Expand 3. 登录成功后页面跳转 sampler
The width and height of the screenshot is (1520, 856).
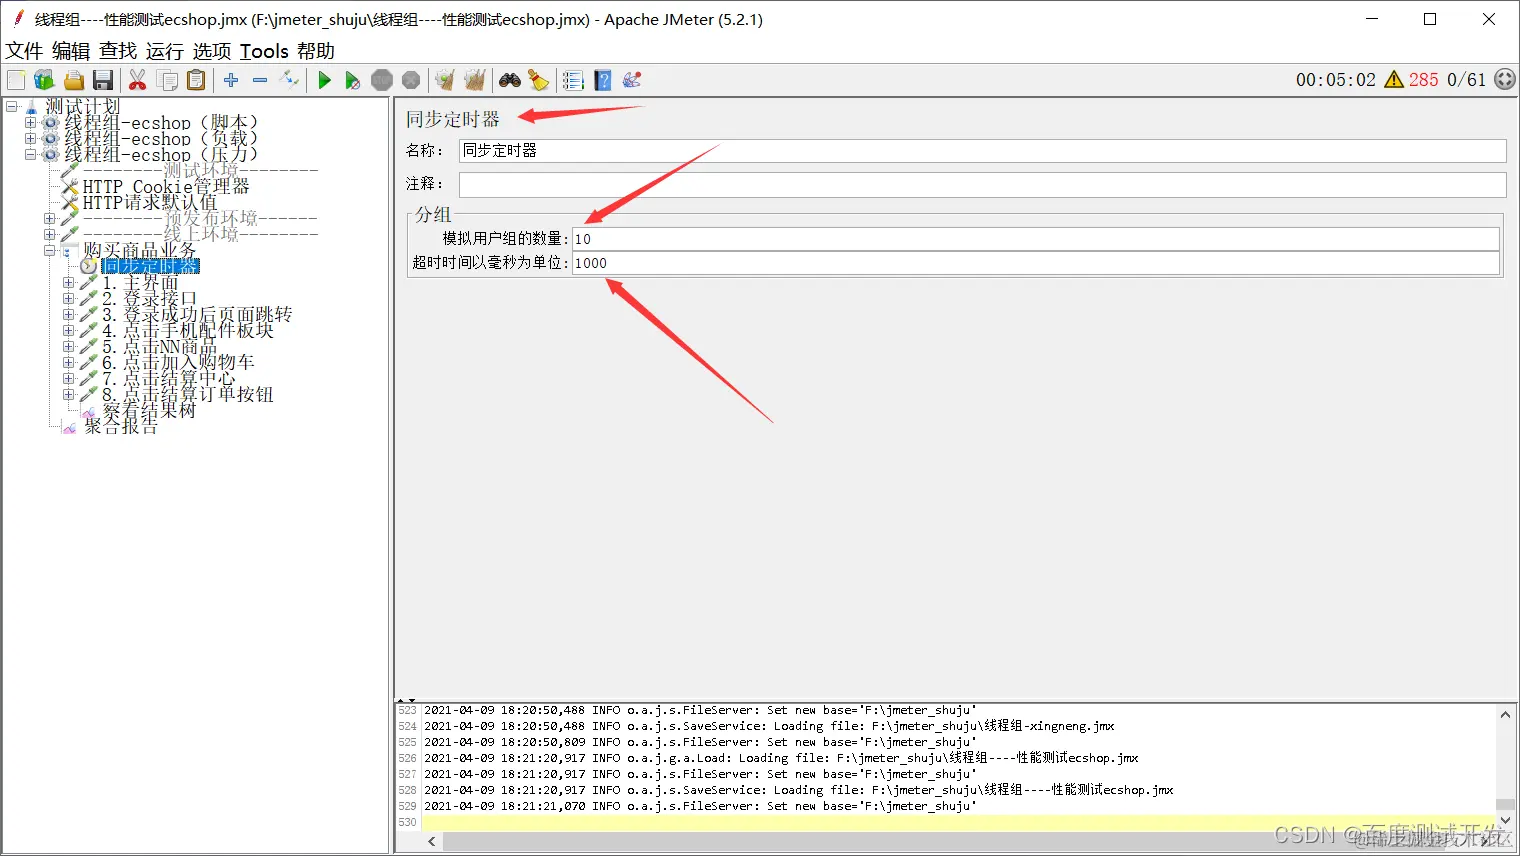coord(68,314)
